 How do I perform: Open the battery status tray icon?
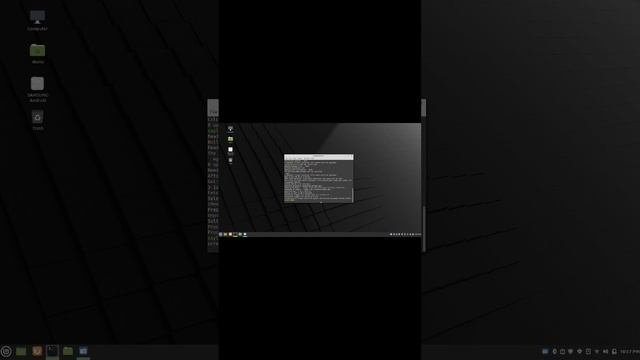pos(614,351)
